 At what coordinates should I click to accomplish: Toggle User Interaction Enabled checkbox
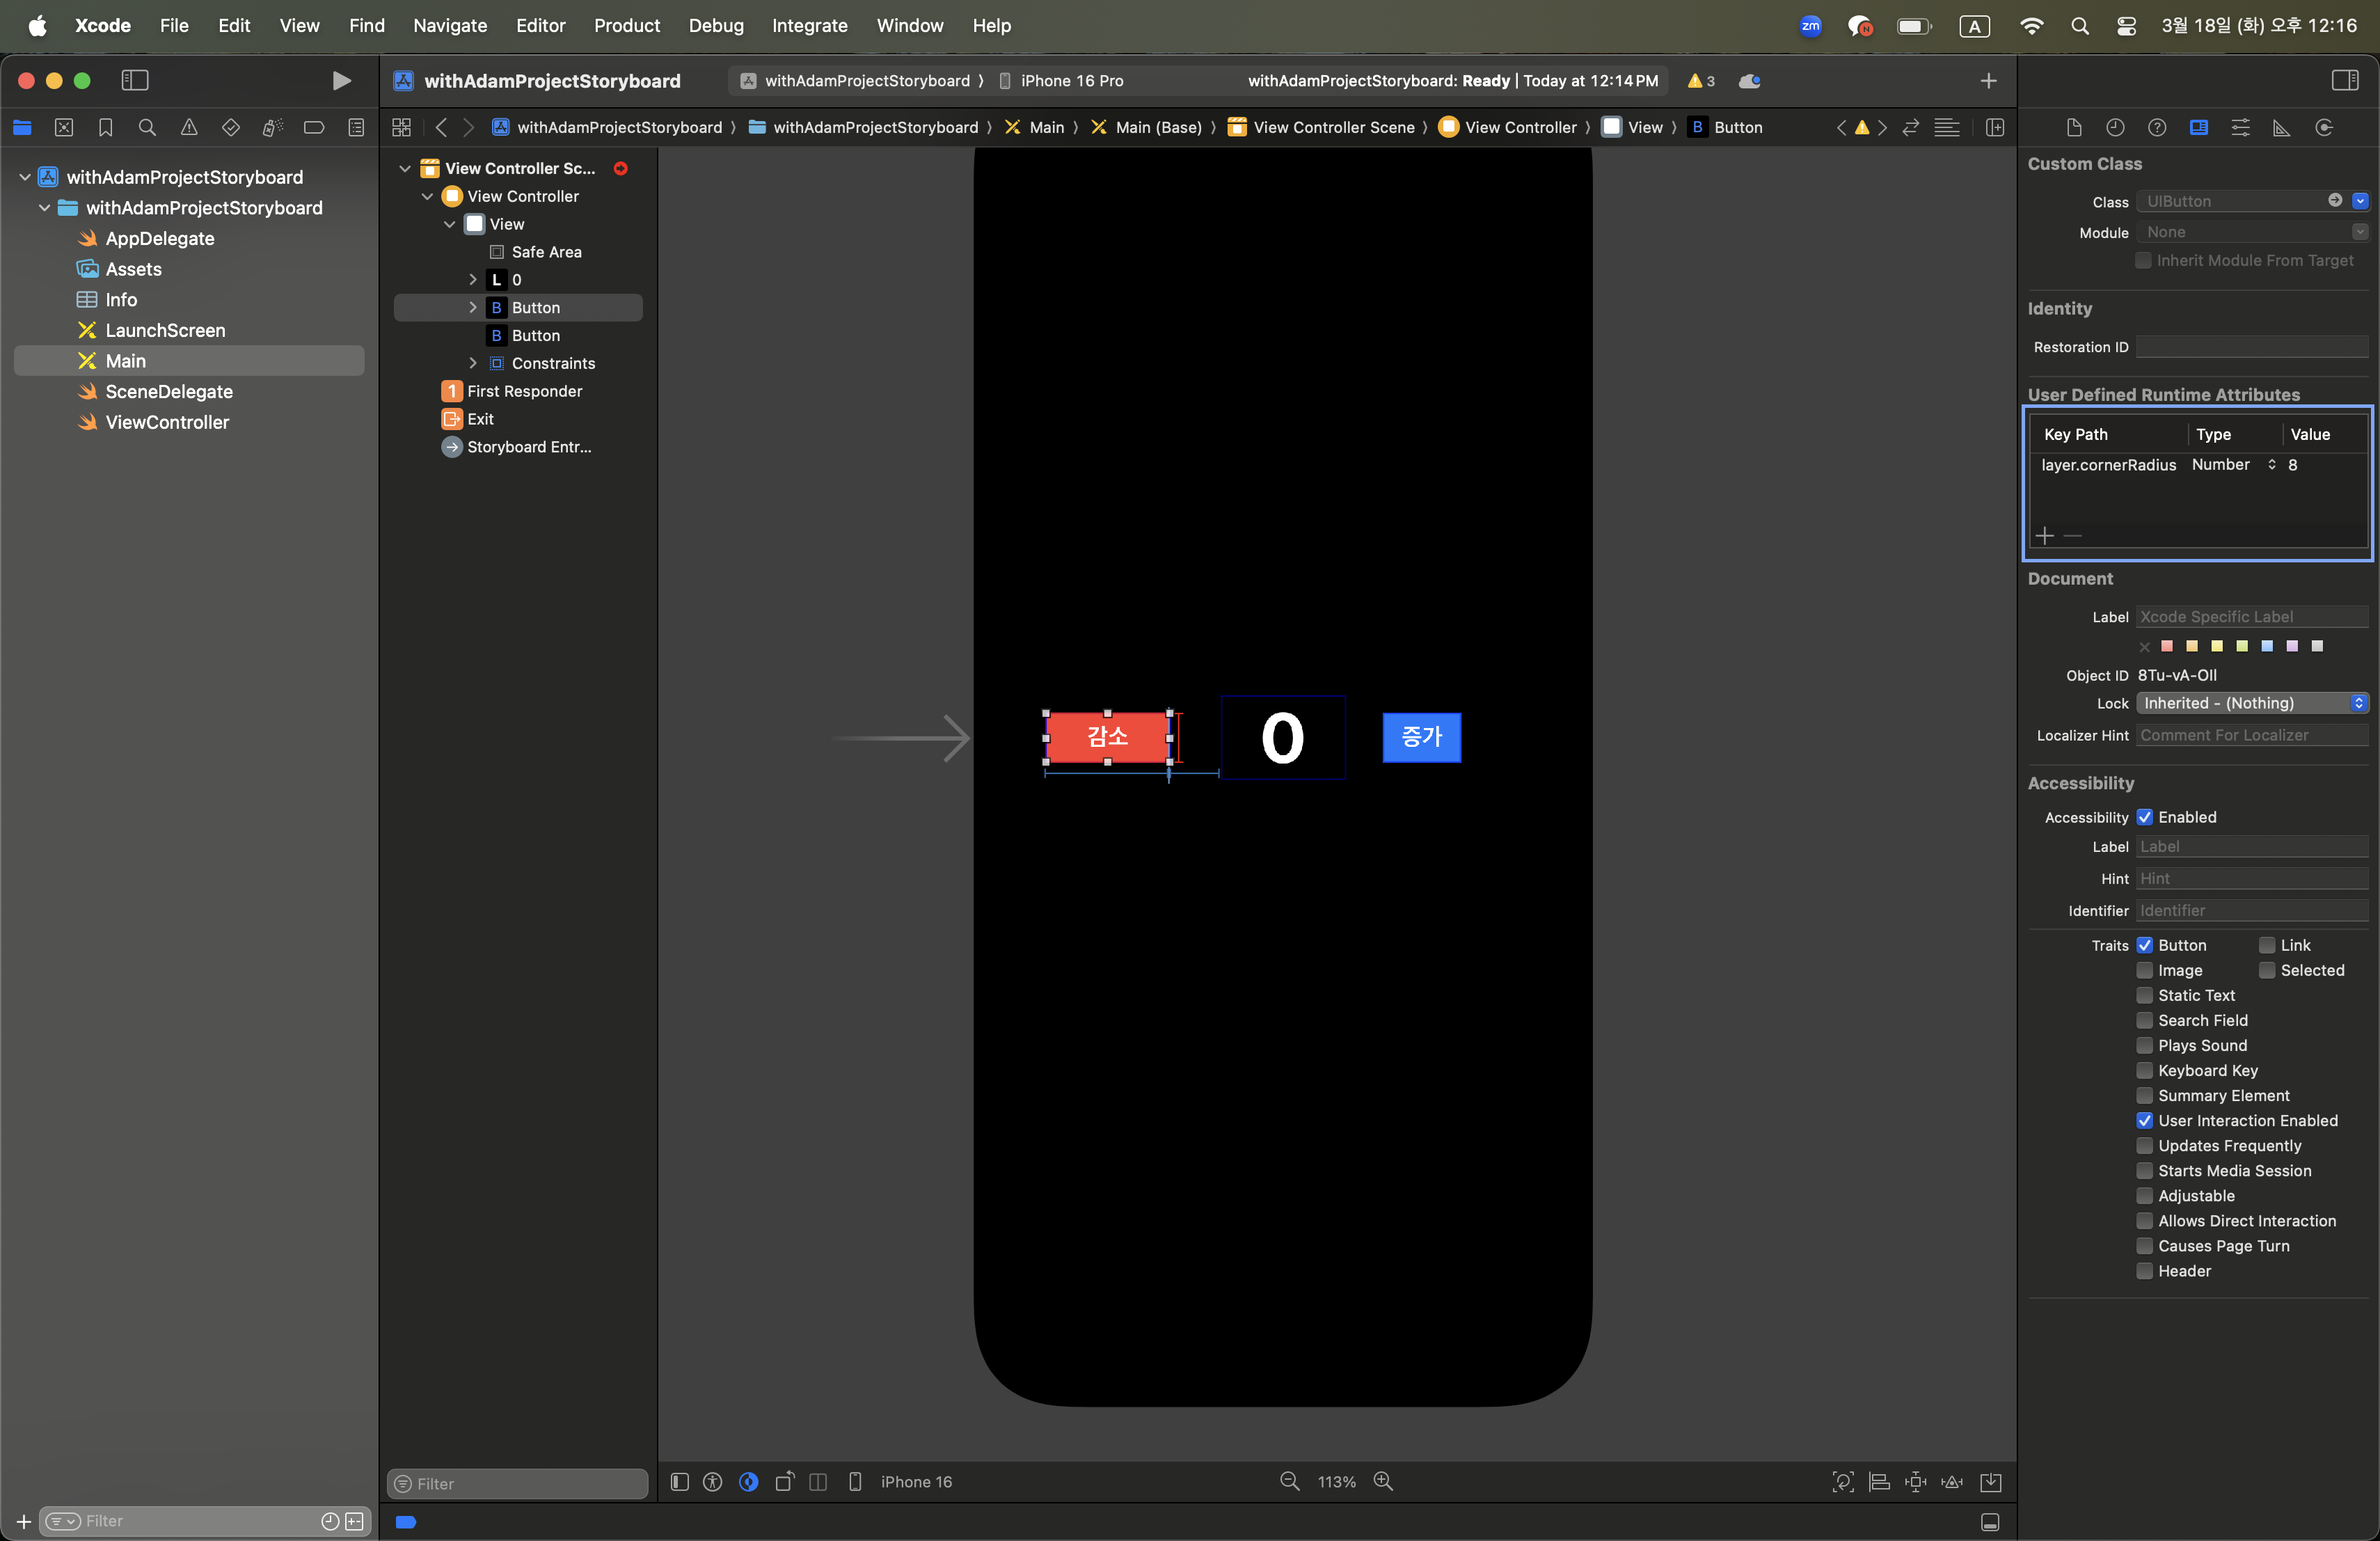2144,1120
